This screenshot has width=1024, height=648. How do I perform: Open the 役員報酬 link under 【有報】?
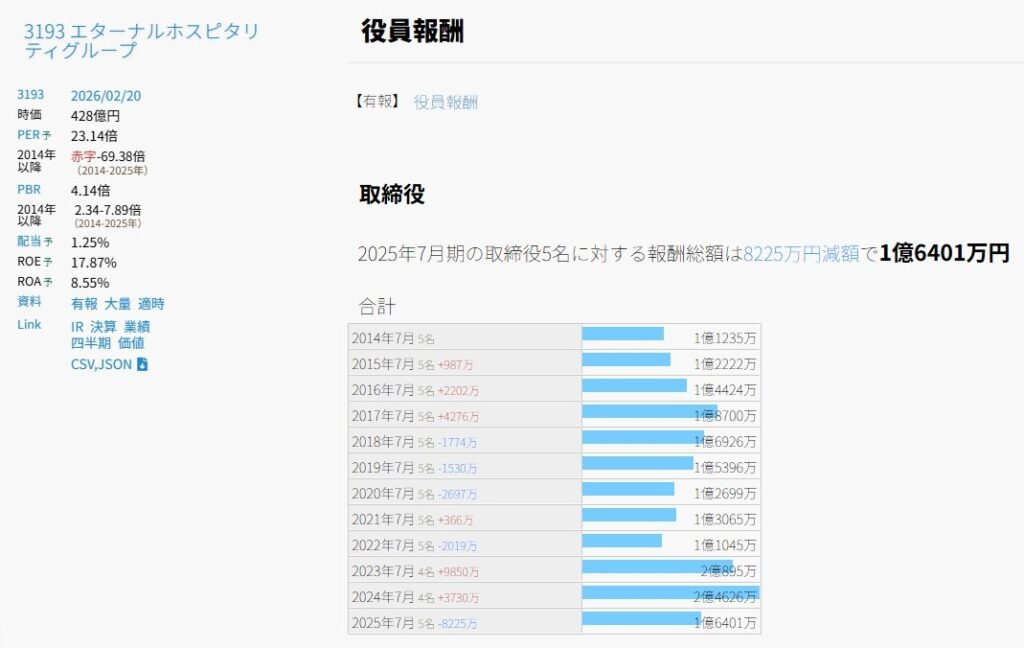point(444,101)
